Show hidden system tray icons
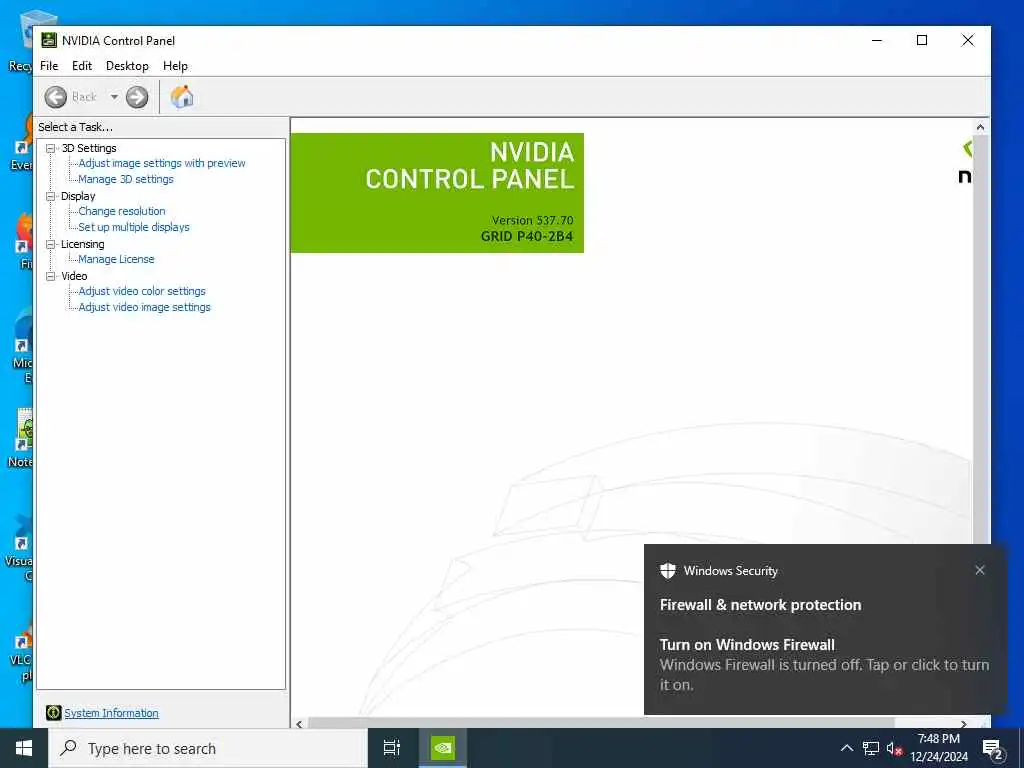Viewport: 1024px width, 768px height. coord(846,748)
